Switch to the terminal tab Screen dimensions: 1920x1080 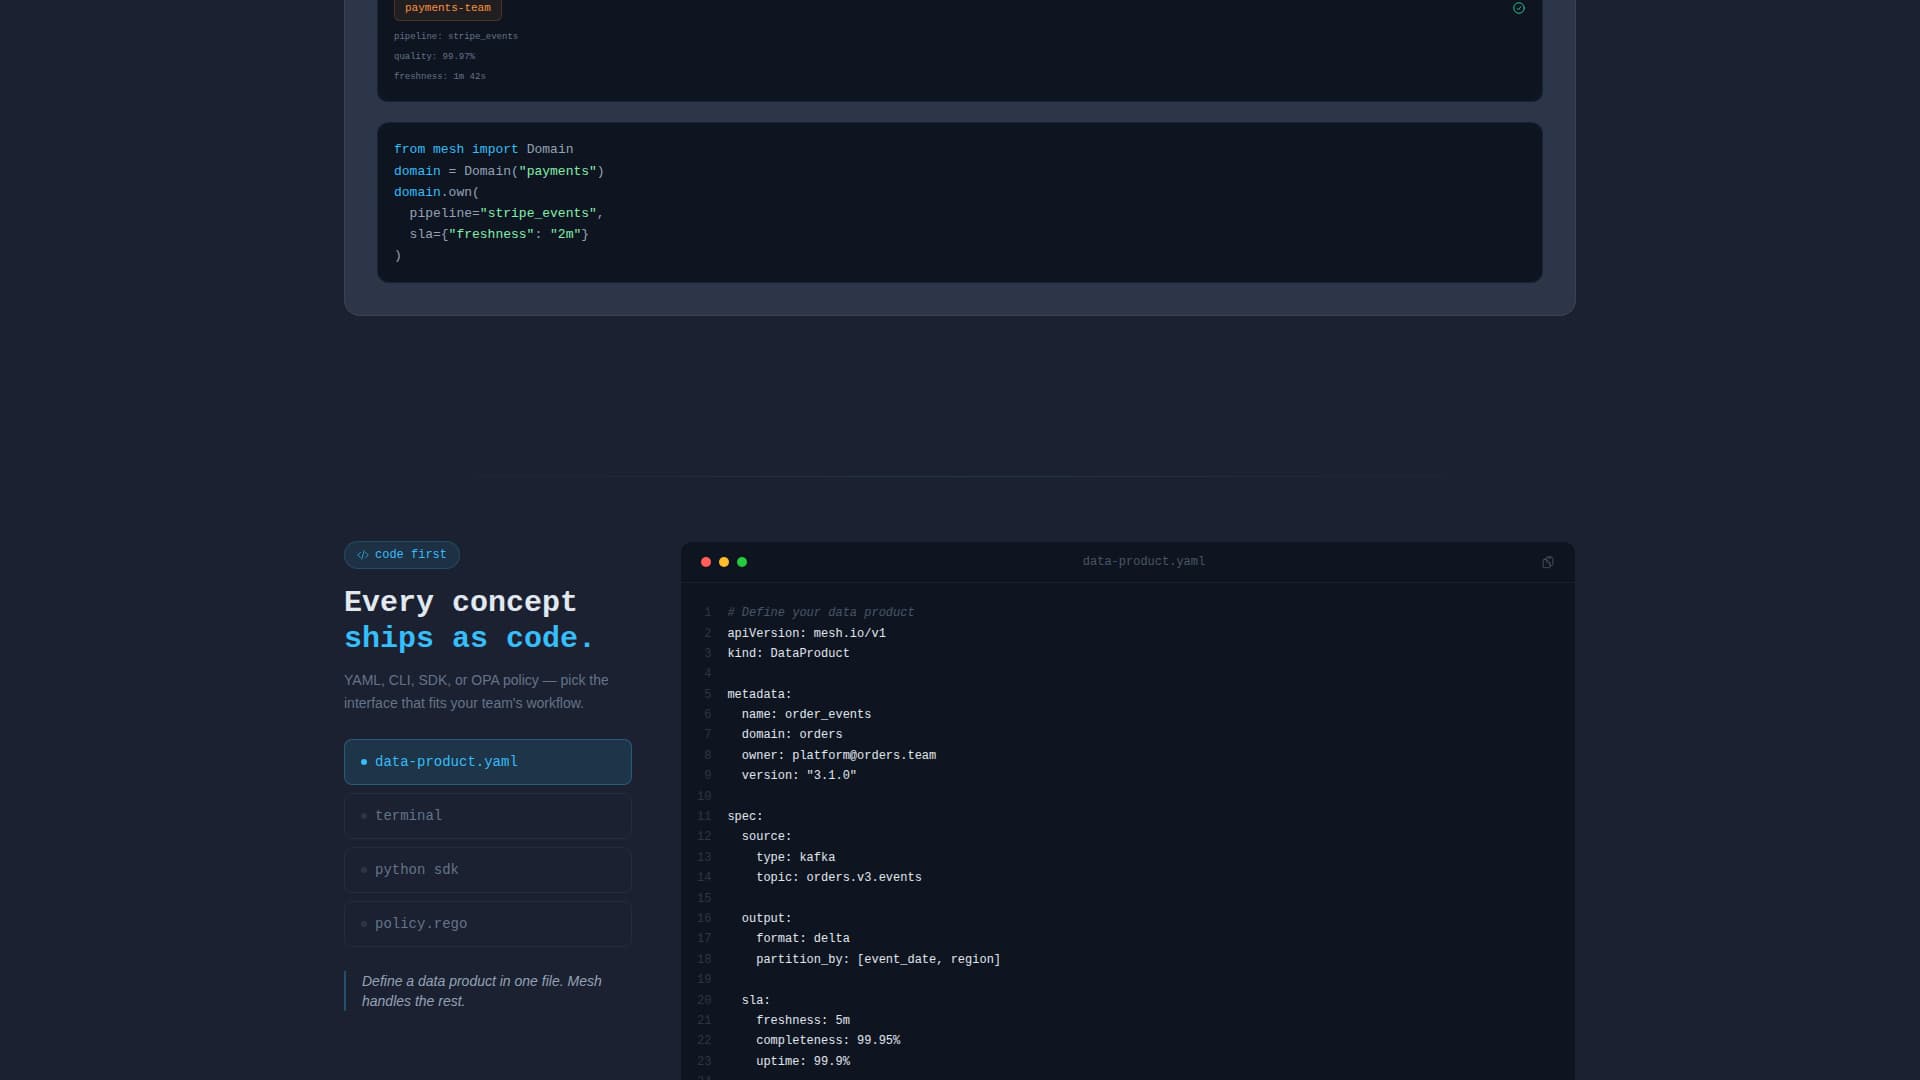(488, 816)
